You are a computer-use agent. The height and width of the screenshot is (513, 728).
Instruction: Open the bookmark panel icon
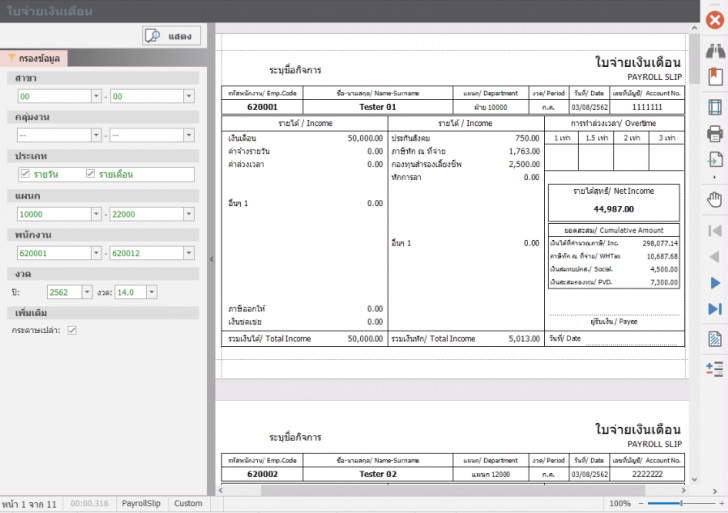714,76
